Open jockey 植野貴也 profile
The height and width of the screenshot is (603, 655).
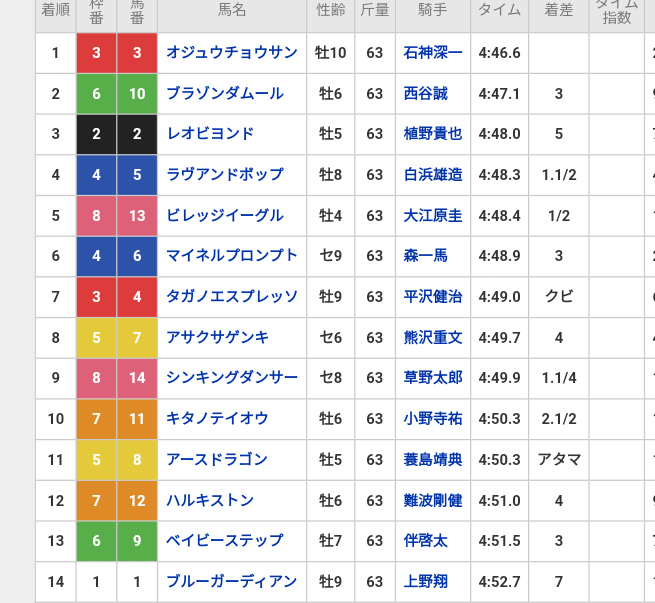433,134
